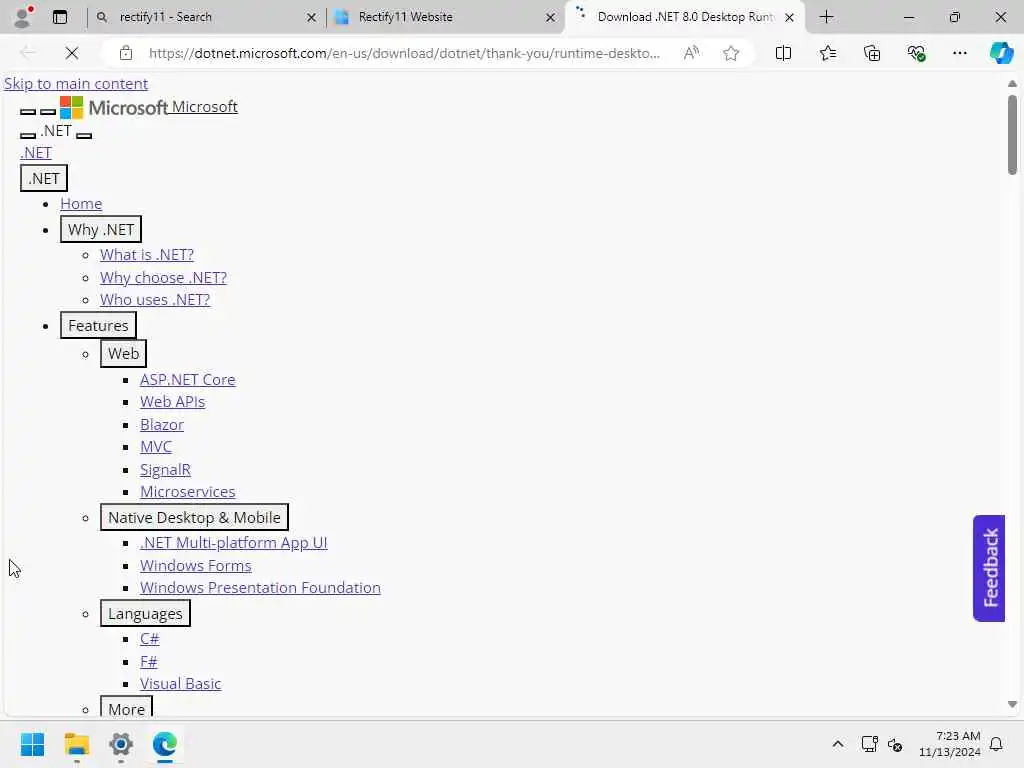The height and width of the screenshot is (768, 1024).
Task: View site information lock icon
Action: pos(126,53)
